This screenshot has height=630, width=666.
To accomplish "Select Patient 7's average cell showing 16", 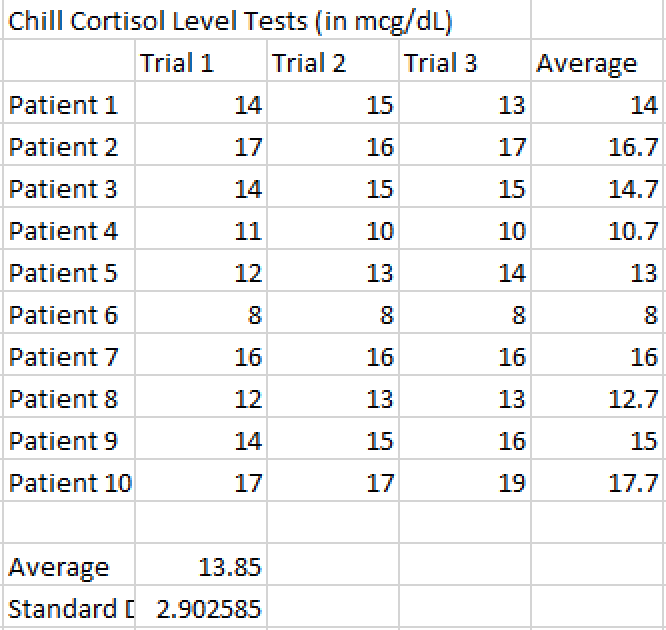I will 598,357.
